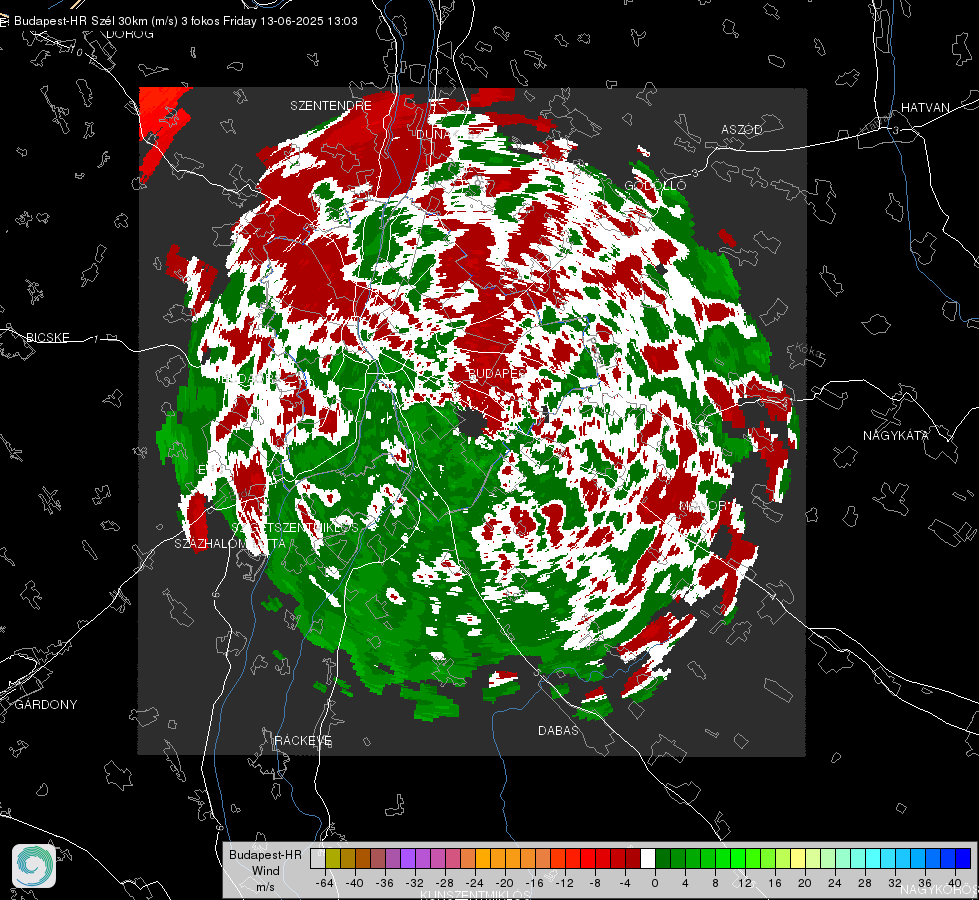Click the GARDONY town label
The width and height of the screenshot is (979, 900).
click(x=46, y=705)
